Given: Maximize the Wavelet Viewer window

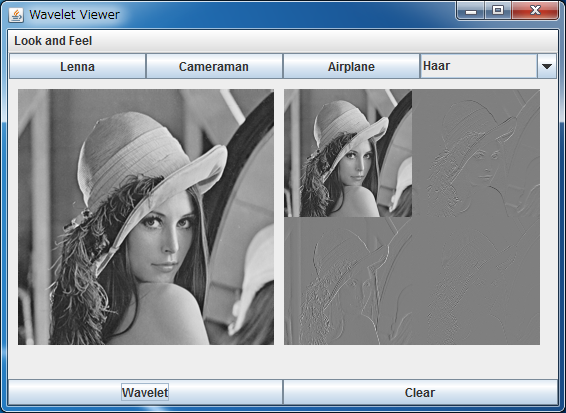Looking at the screenshot, I should point(498,11).
